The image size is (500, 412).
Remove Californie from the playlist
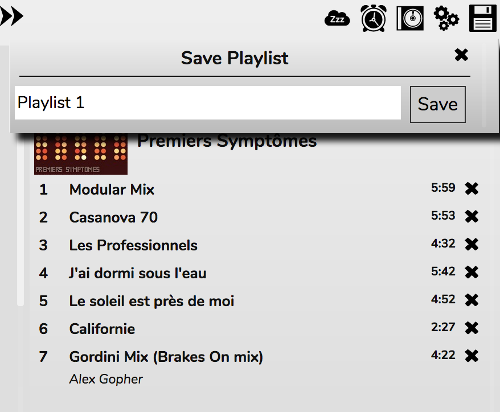point(472,328)
